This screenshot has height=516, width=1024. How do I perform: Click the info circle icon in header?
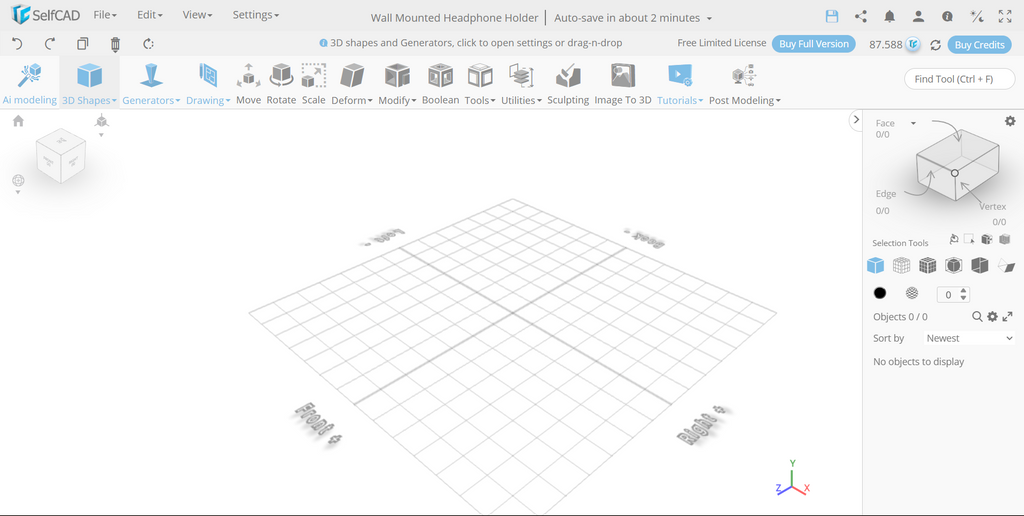point(947,17)
